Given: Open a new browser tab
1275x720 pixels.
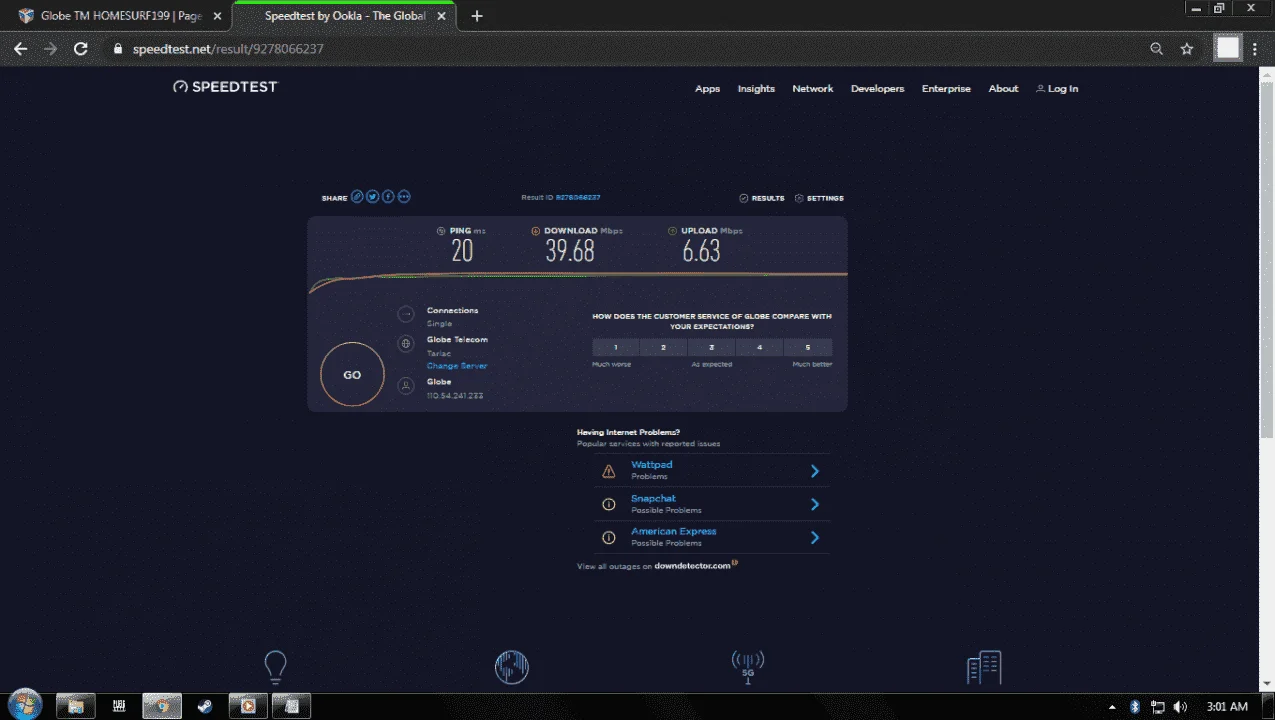Looking at the screenshot, I should click(x=477, y=16).
